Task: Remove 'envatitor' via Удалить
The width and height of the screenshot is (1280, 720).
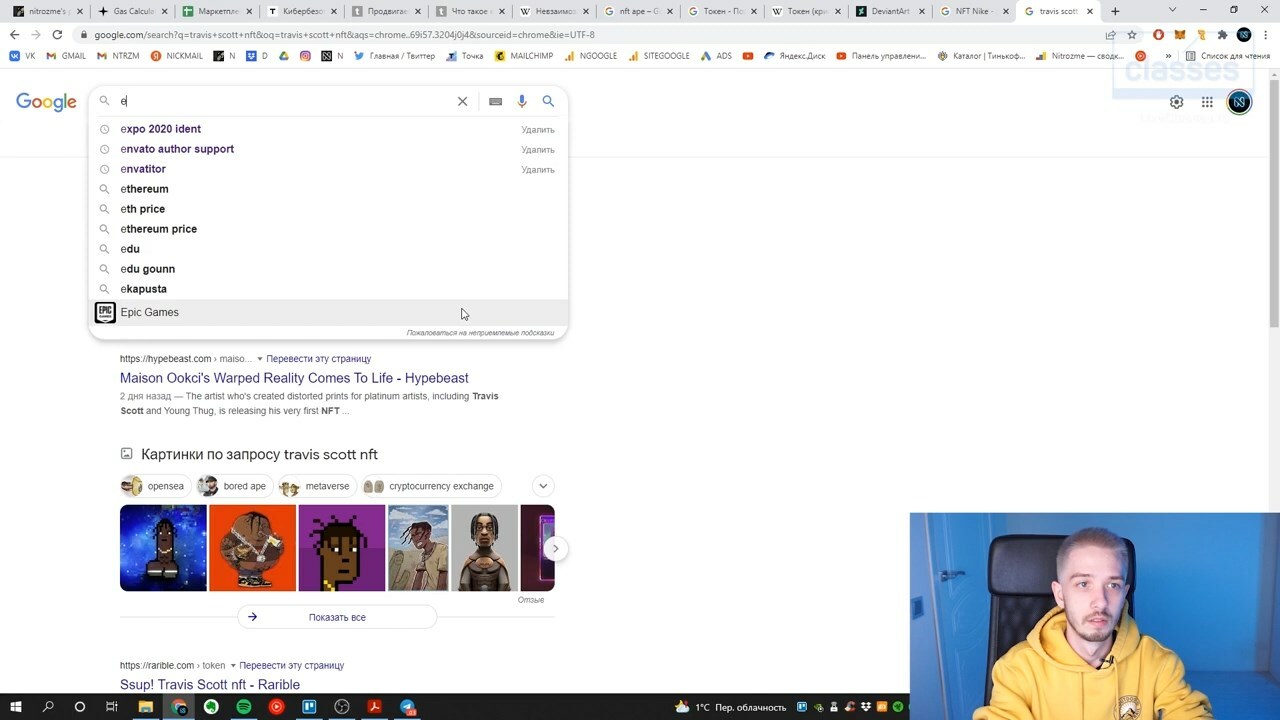Action: point(537,170)
